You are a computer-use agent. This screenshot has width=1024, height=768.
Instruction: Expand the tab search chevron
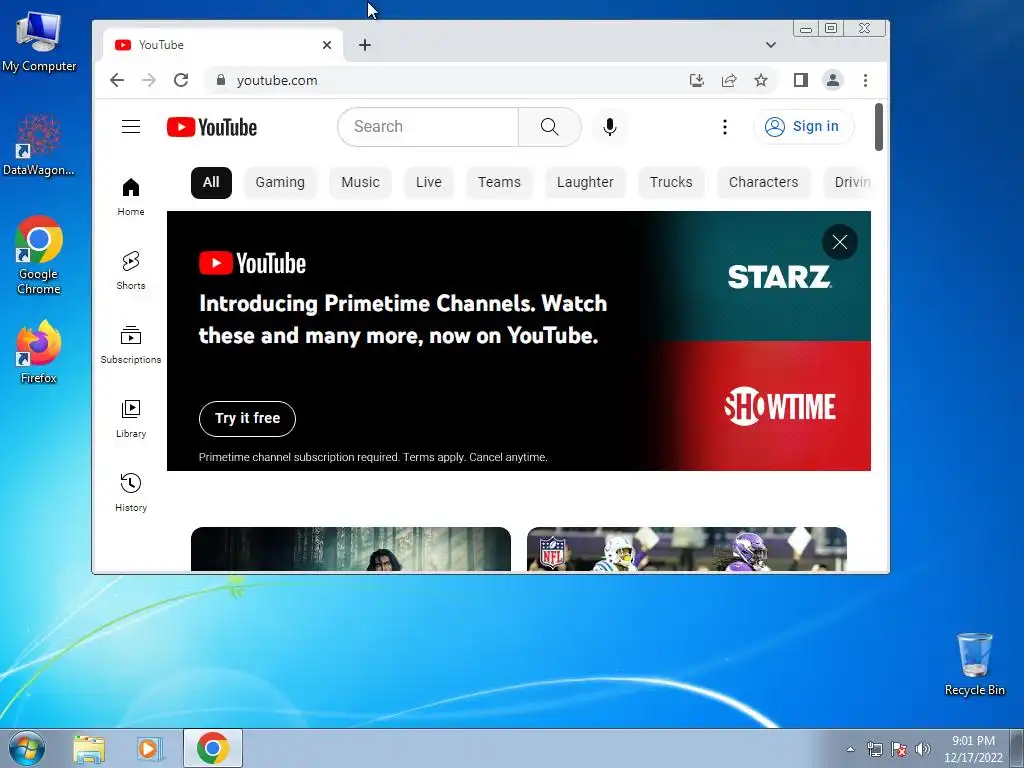click(771, 45)
